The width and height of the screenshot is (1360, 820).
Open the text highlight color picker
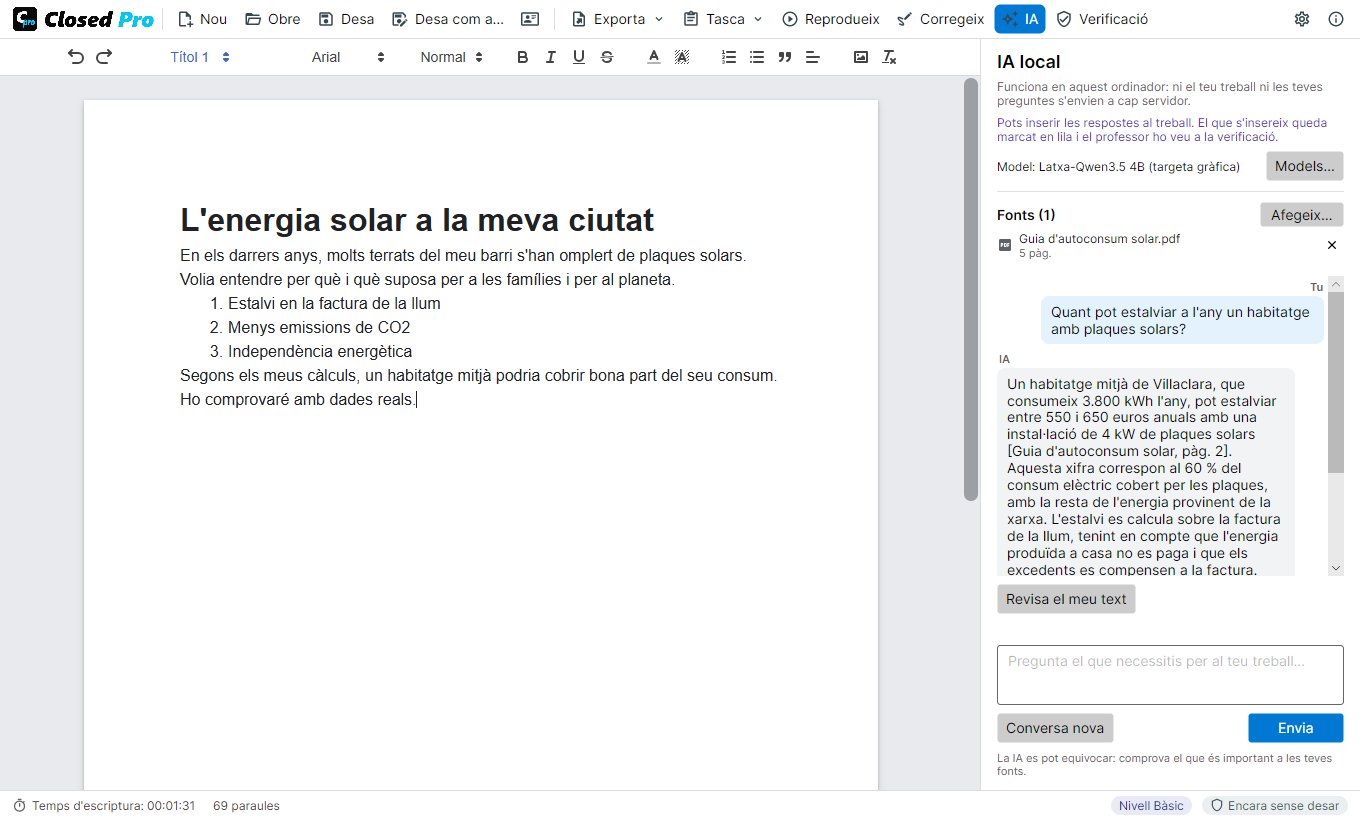[x=682, y=57]
